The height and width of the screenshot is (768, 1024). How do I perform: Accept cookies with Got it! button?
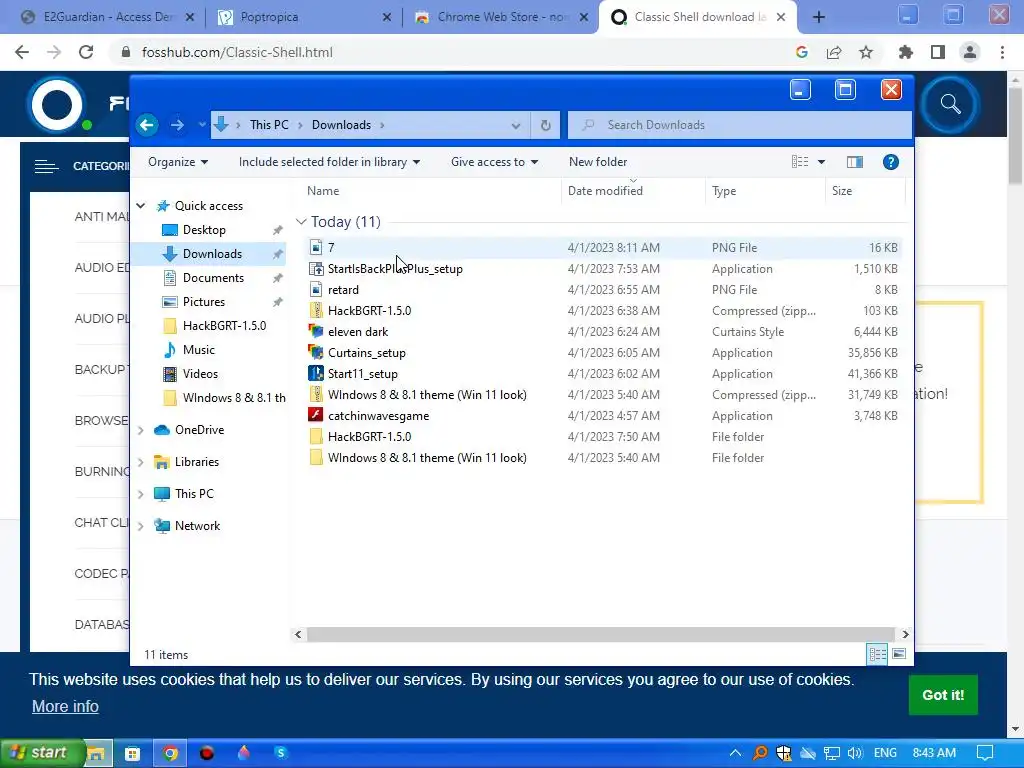pos(942,695)
